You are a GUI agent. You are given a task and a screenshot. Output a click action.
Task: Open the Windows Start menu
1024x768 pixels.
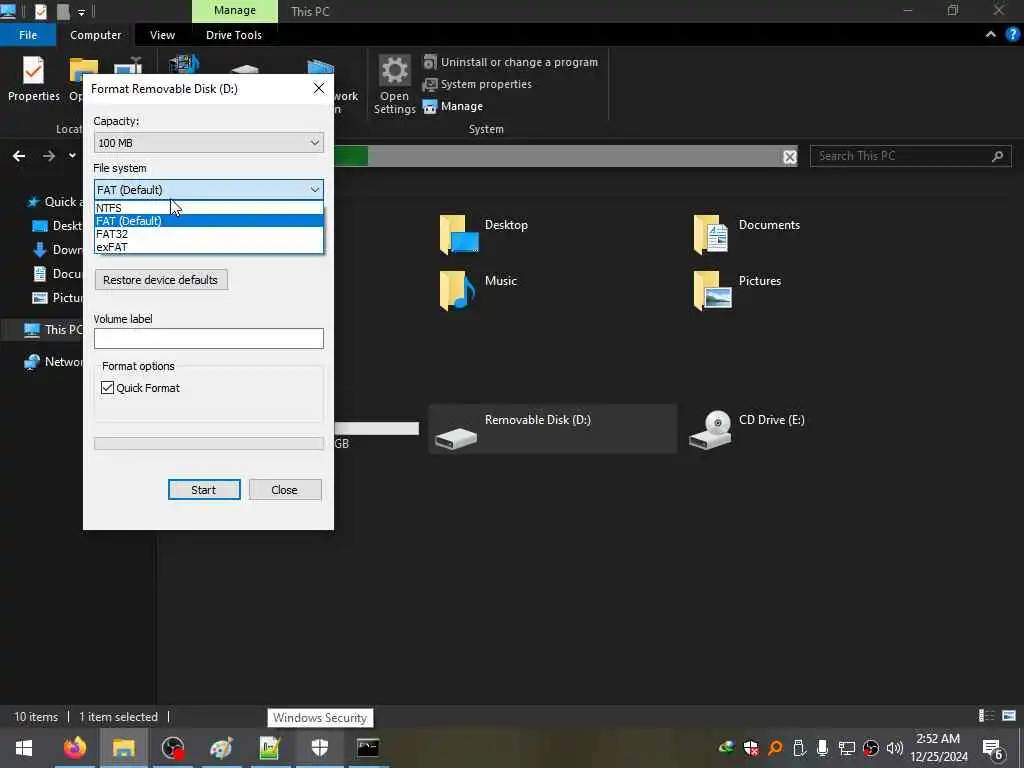24,748
